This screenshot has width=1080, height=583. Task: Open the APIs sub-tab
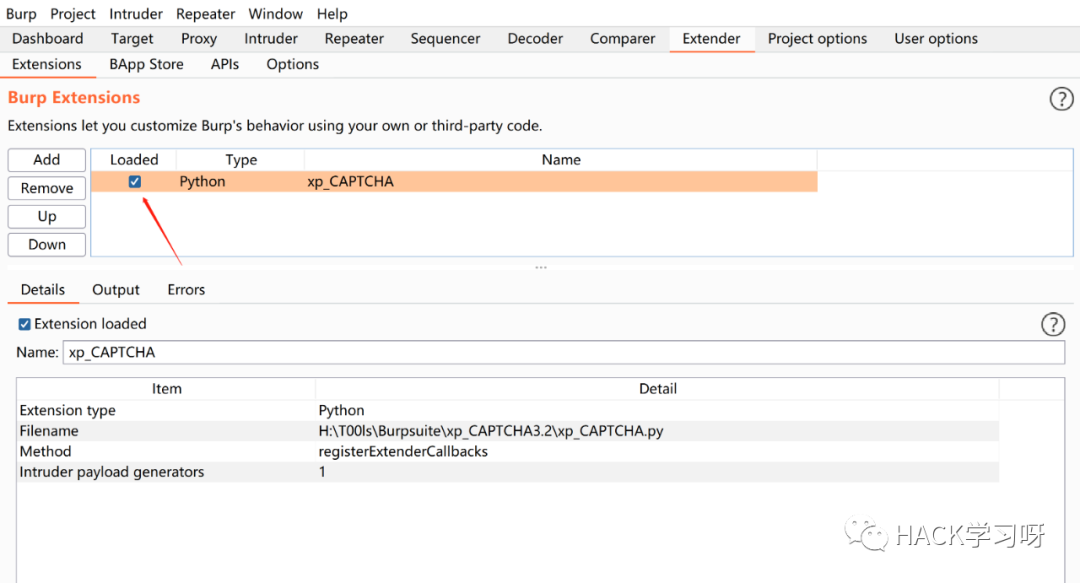pyautogui.click(x=225, y=64)
